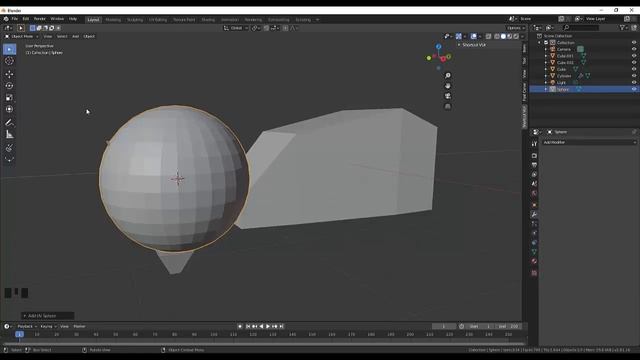Click the current frame number field

click(444, 327)
